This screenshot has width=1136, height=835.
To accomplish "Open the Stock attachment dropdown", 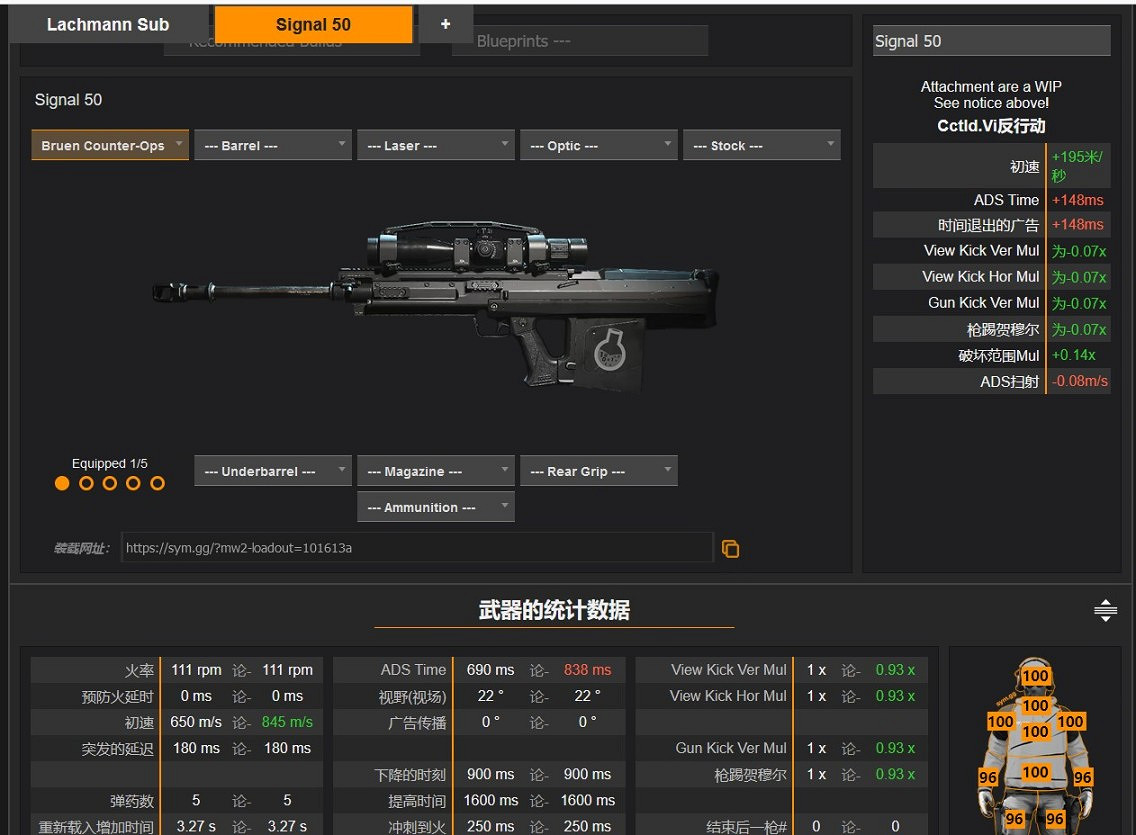I will (761, 146).
